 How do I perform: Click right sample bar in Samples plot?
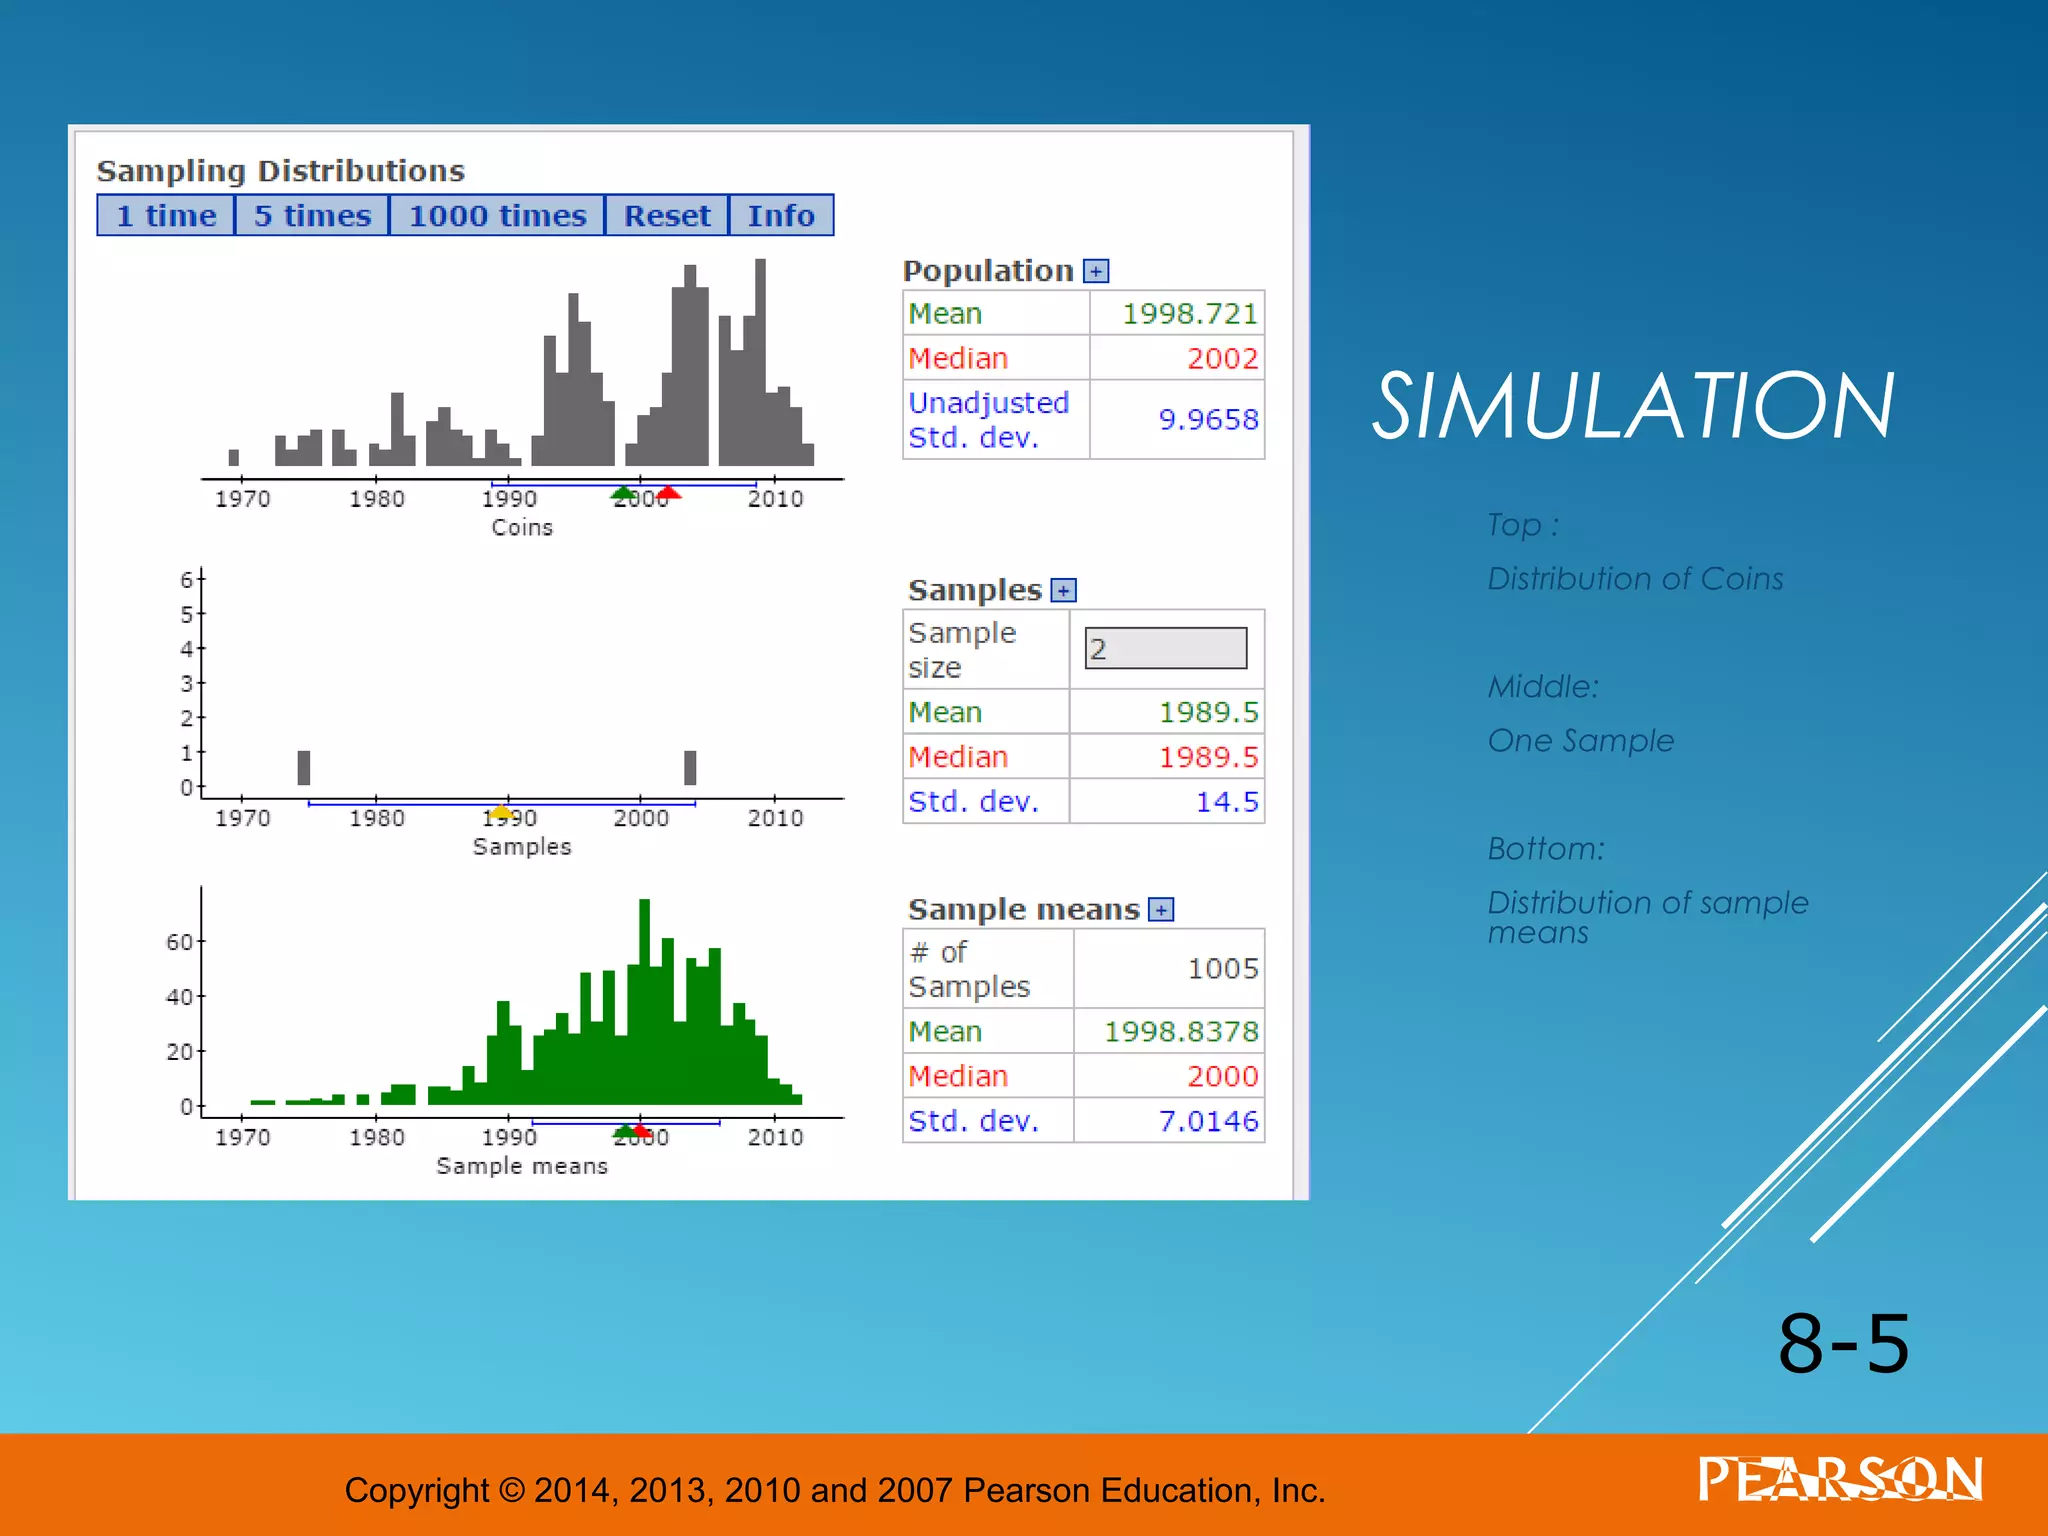(x=690, y=768)
